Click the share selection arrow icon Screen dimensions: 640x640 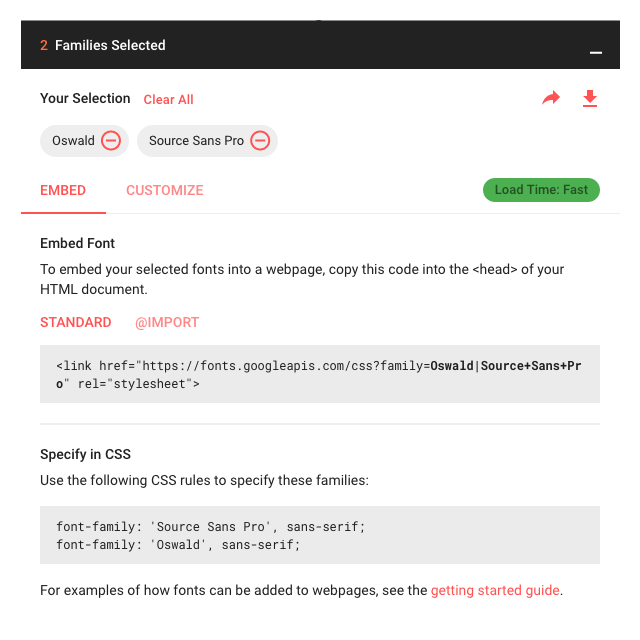tap(551, 98)
